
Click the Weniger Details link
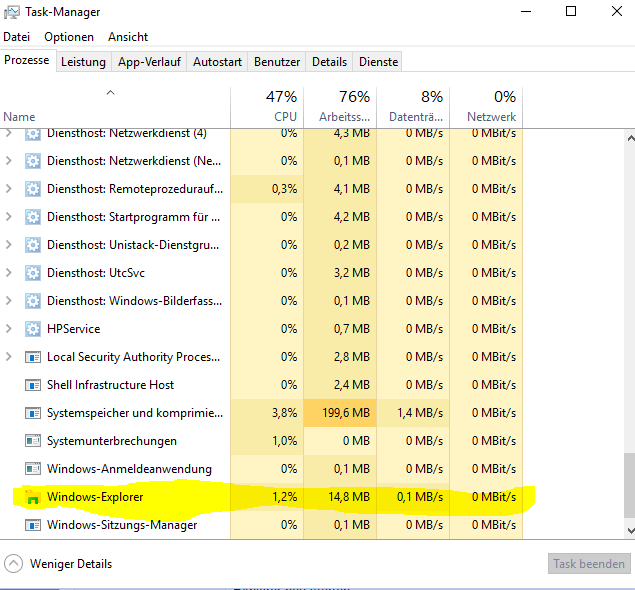pos(71,564)
